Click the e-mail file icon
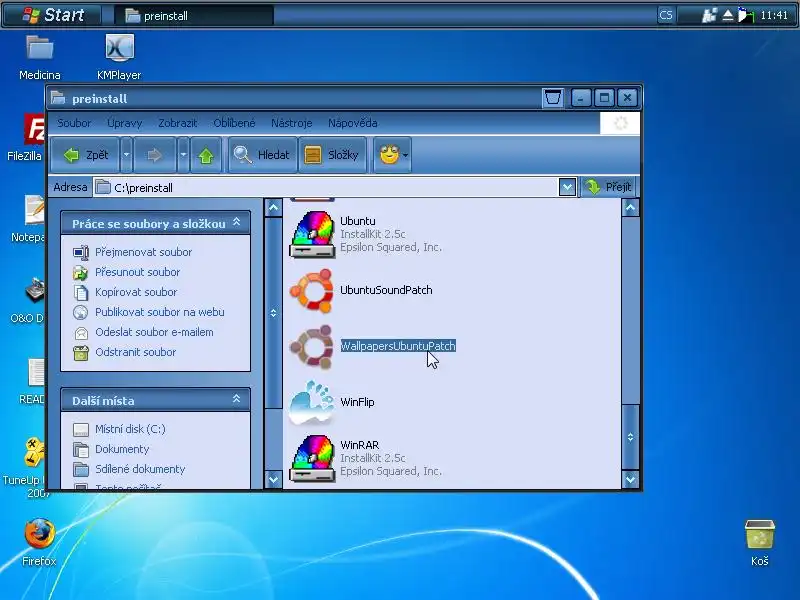The width and height of the screenshot is (800, 600). pyautogui.click(x=81, y=333)
